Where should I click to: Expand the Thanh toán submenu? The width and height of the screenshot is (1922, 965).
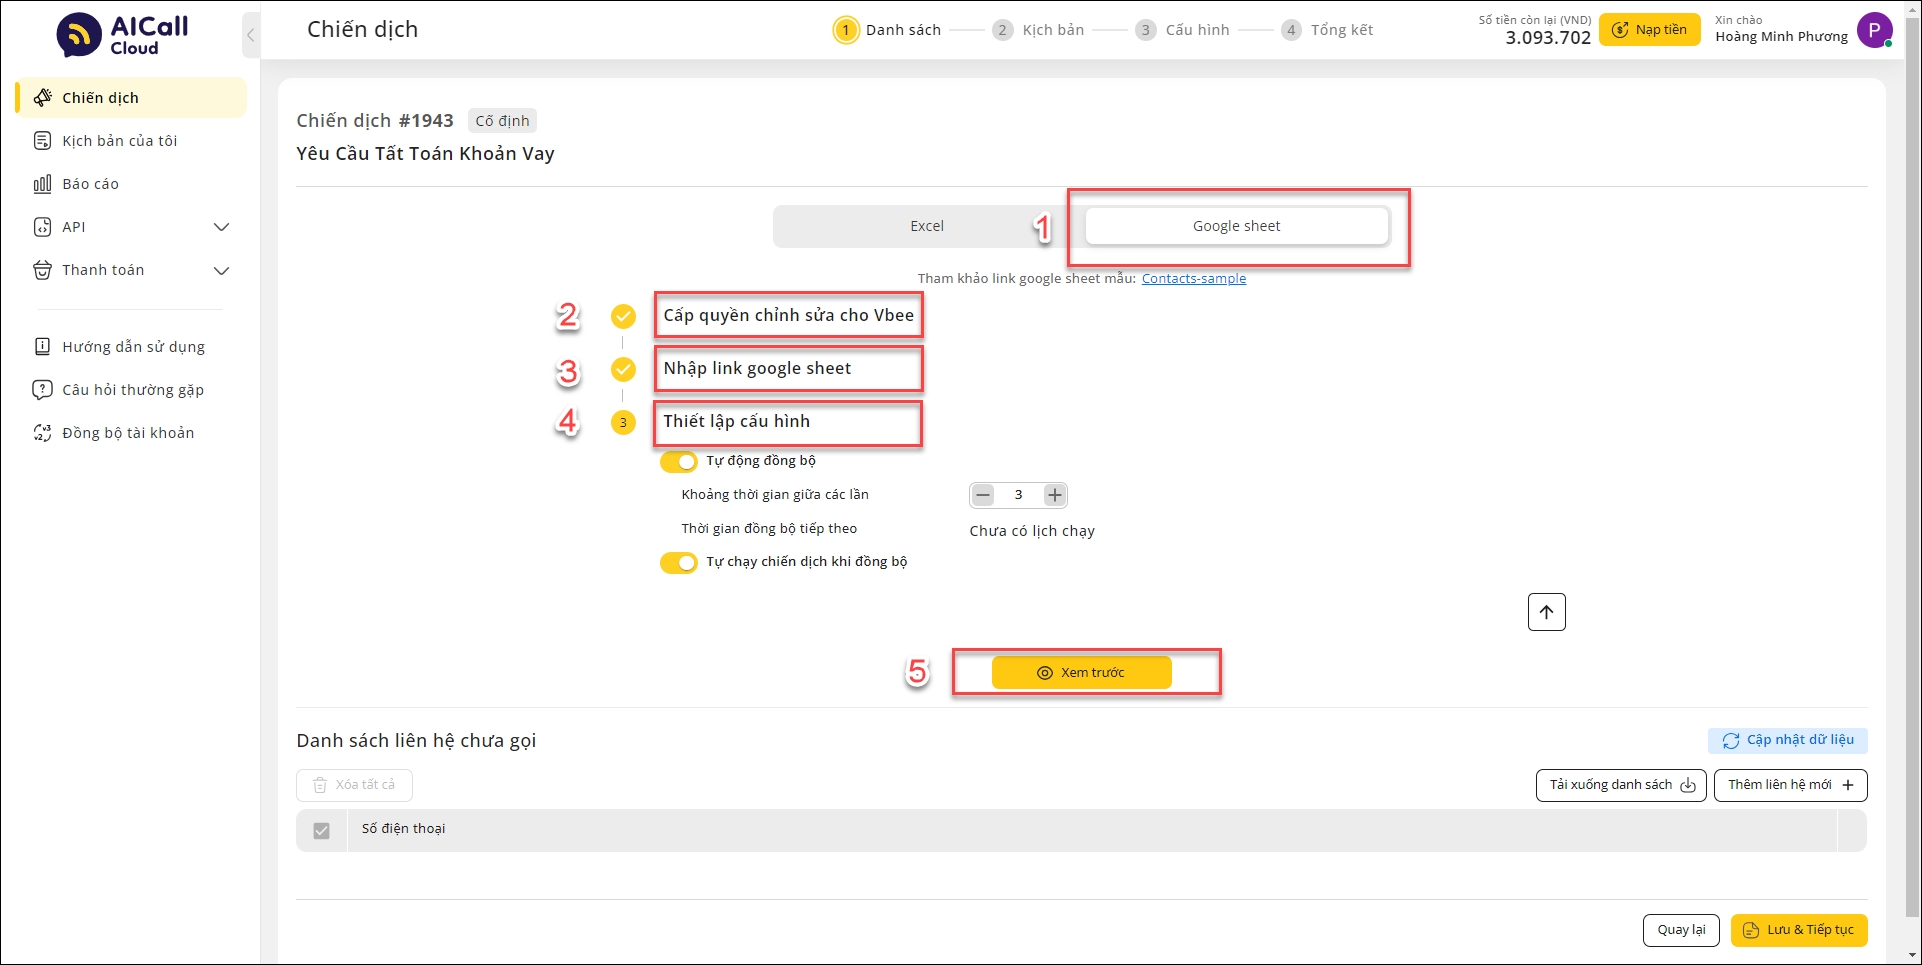coord(222,270)
